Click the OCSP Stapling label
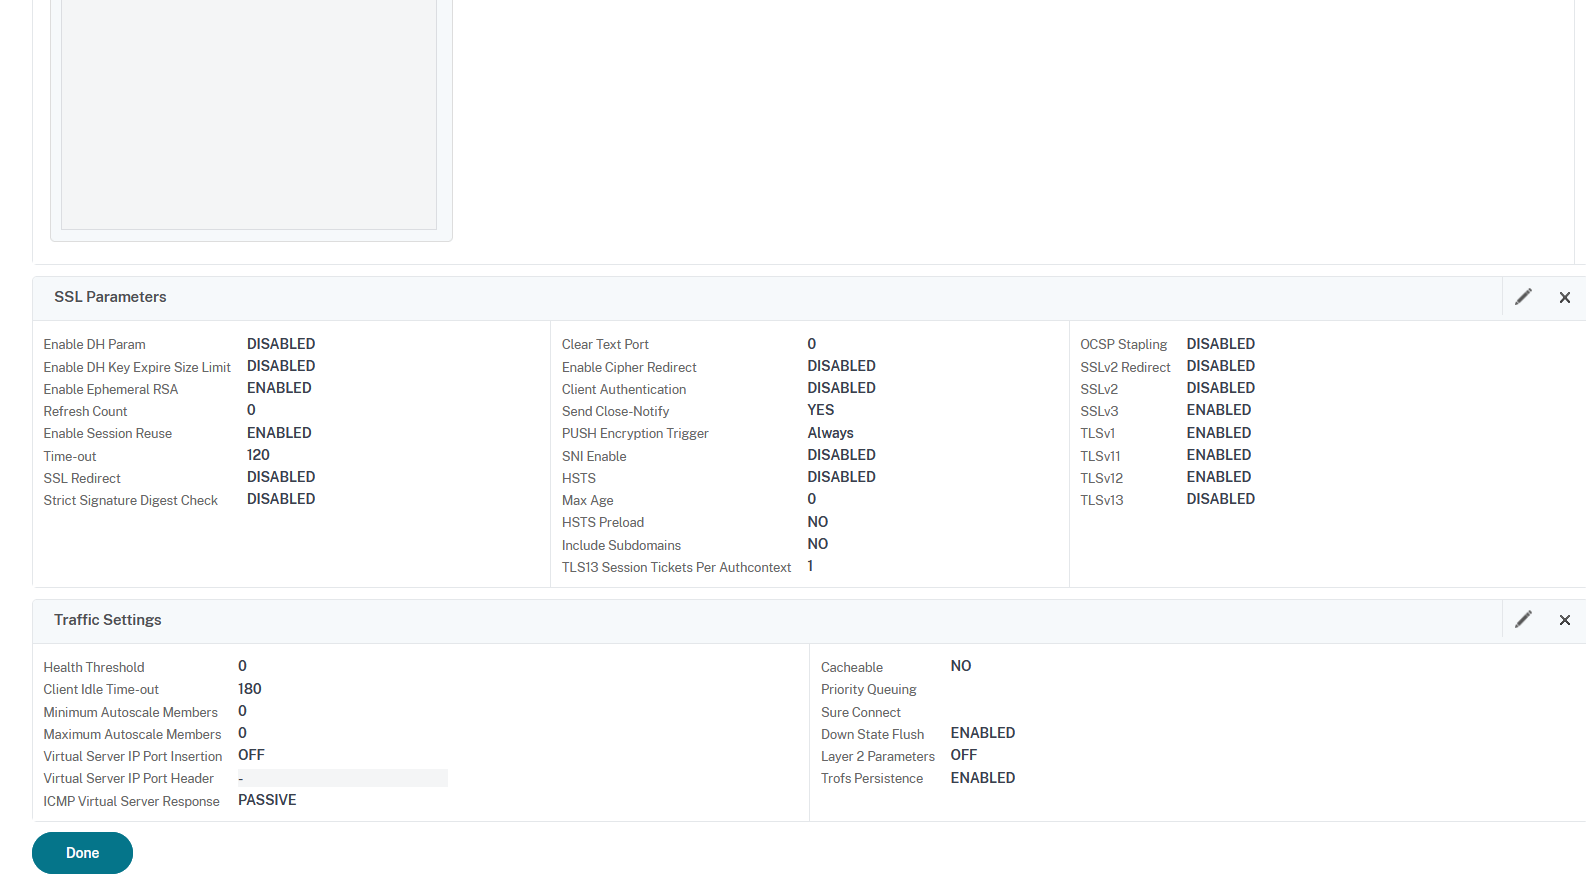The width and height of the screenshot is (1586, 885). [x=1123, y=345]
